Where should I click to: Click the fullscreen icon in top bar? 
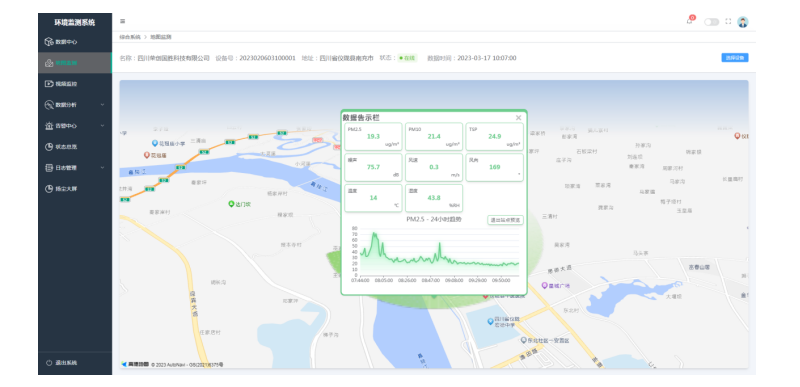click(728, 22)
